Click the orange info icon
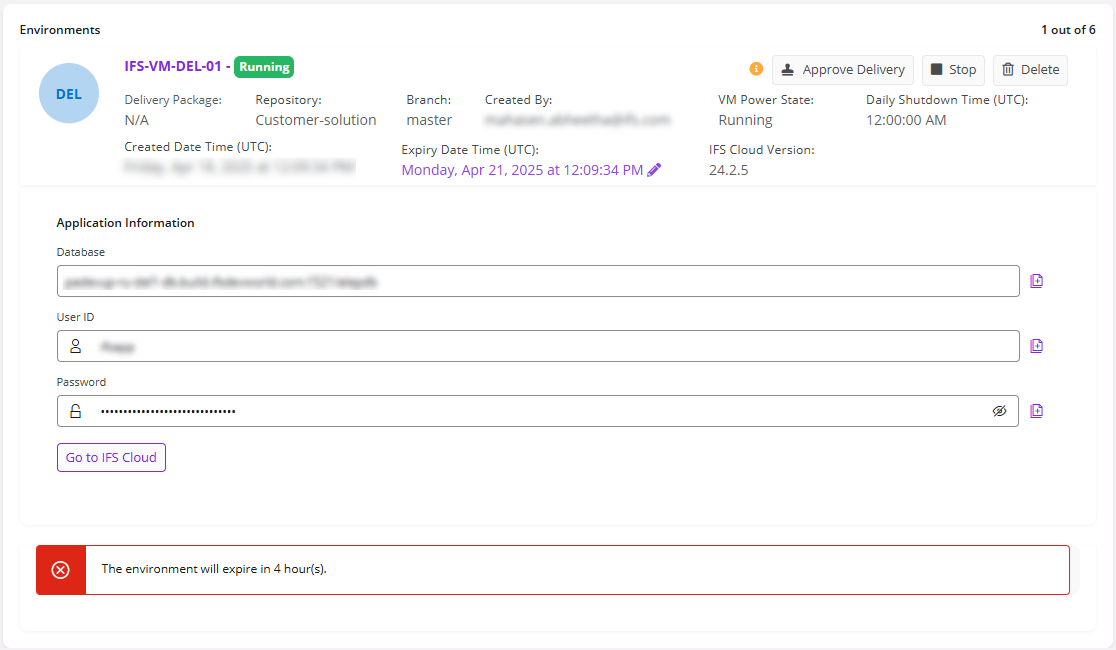 (x=756, y=69)
